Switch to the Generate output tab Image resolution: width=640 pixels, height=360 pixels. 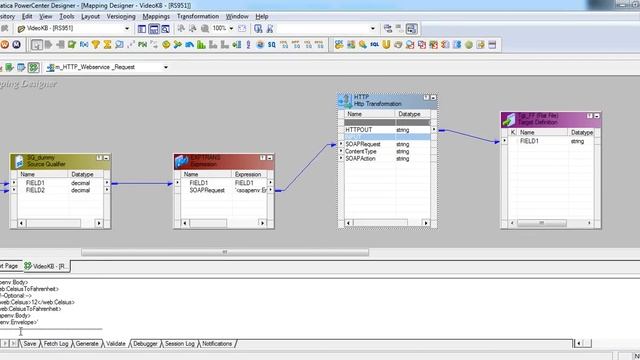[87, 344]
